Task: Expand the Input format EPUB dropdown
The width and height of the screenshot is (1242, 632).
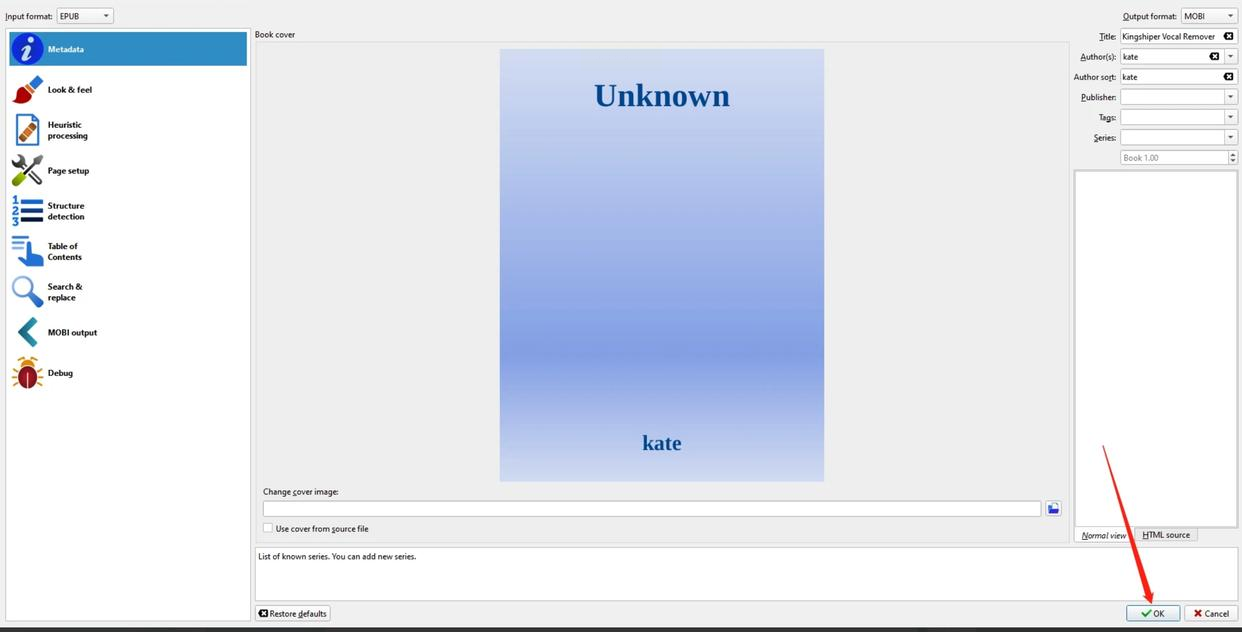Action: (x=85, y=16)
